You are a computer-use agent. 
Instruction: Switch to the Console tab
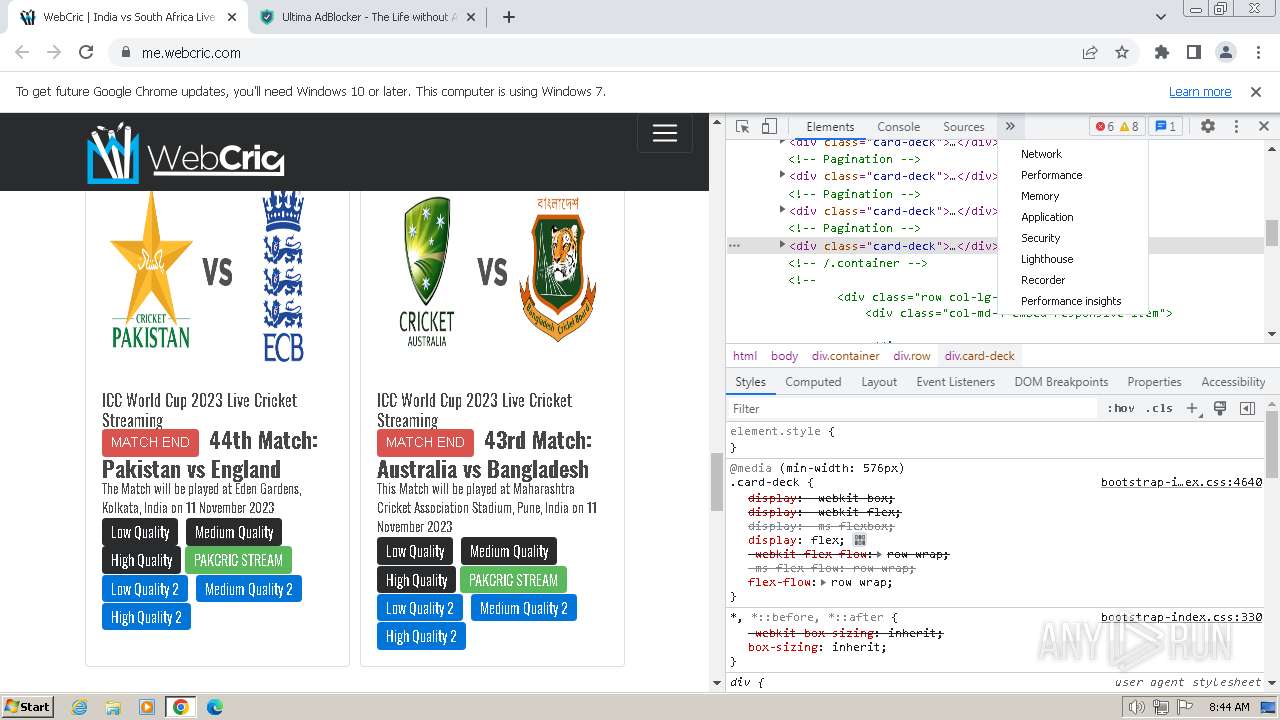898,127
